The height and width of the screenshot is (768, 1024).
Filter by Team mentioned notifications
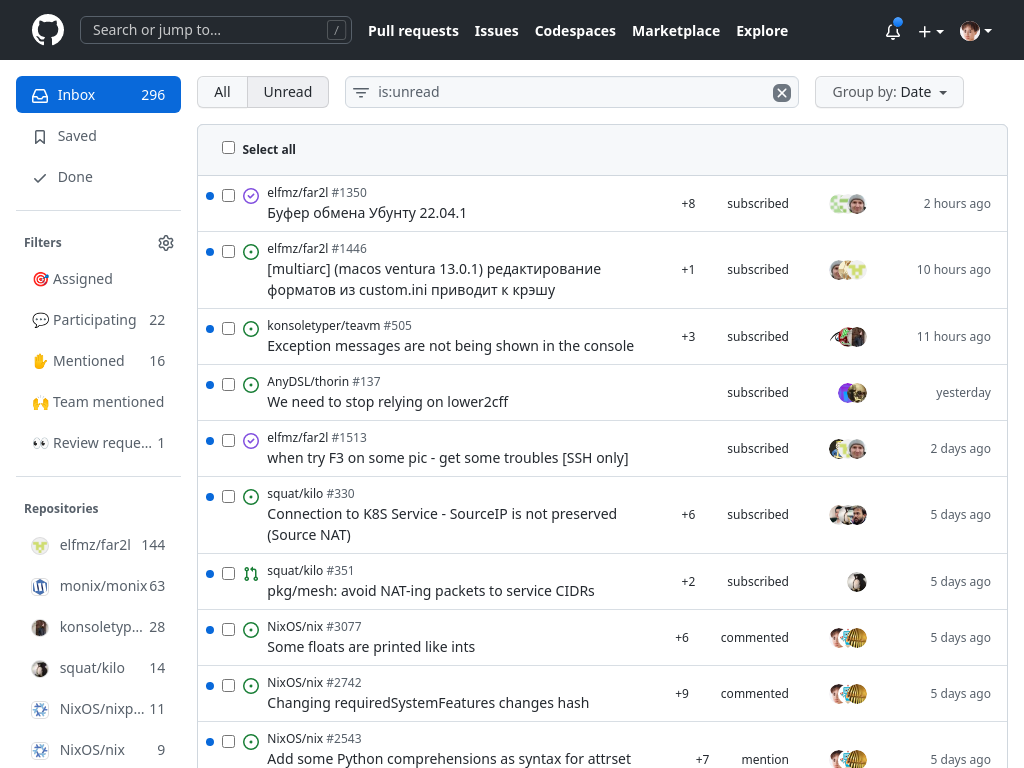[99, 402]
